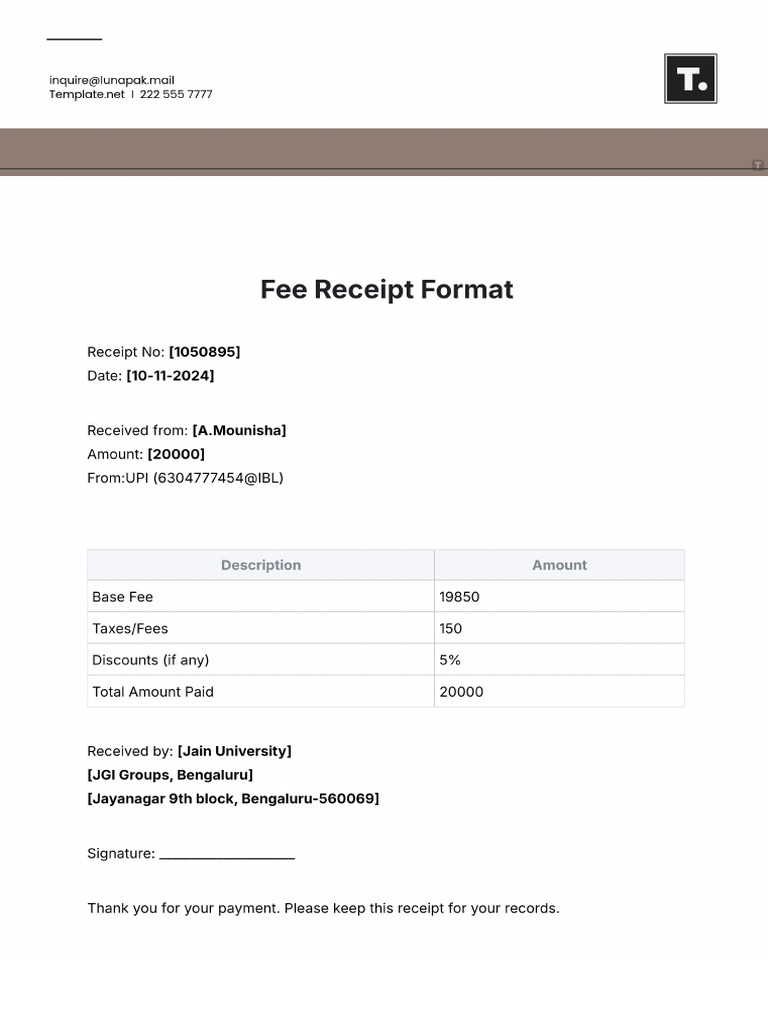Click the date value [10-11-2024]
The height and width of the screenshot is (1024, 768).
tap(170, 376)
